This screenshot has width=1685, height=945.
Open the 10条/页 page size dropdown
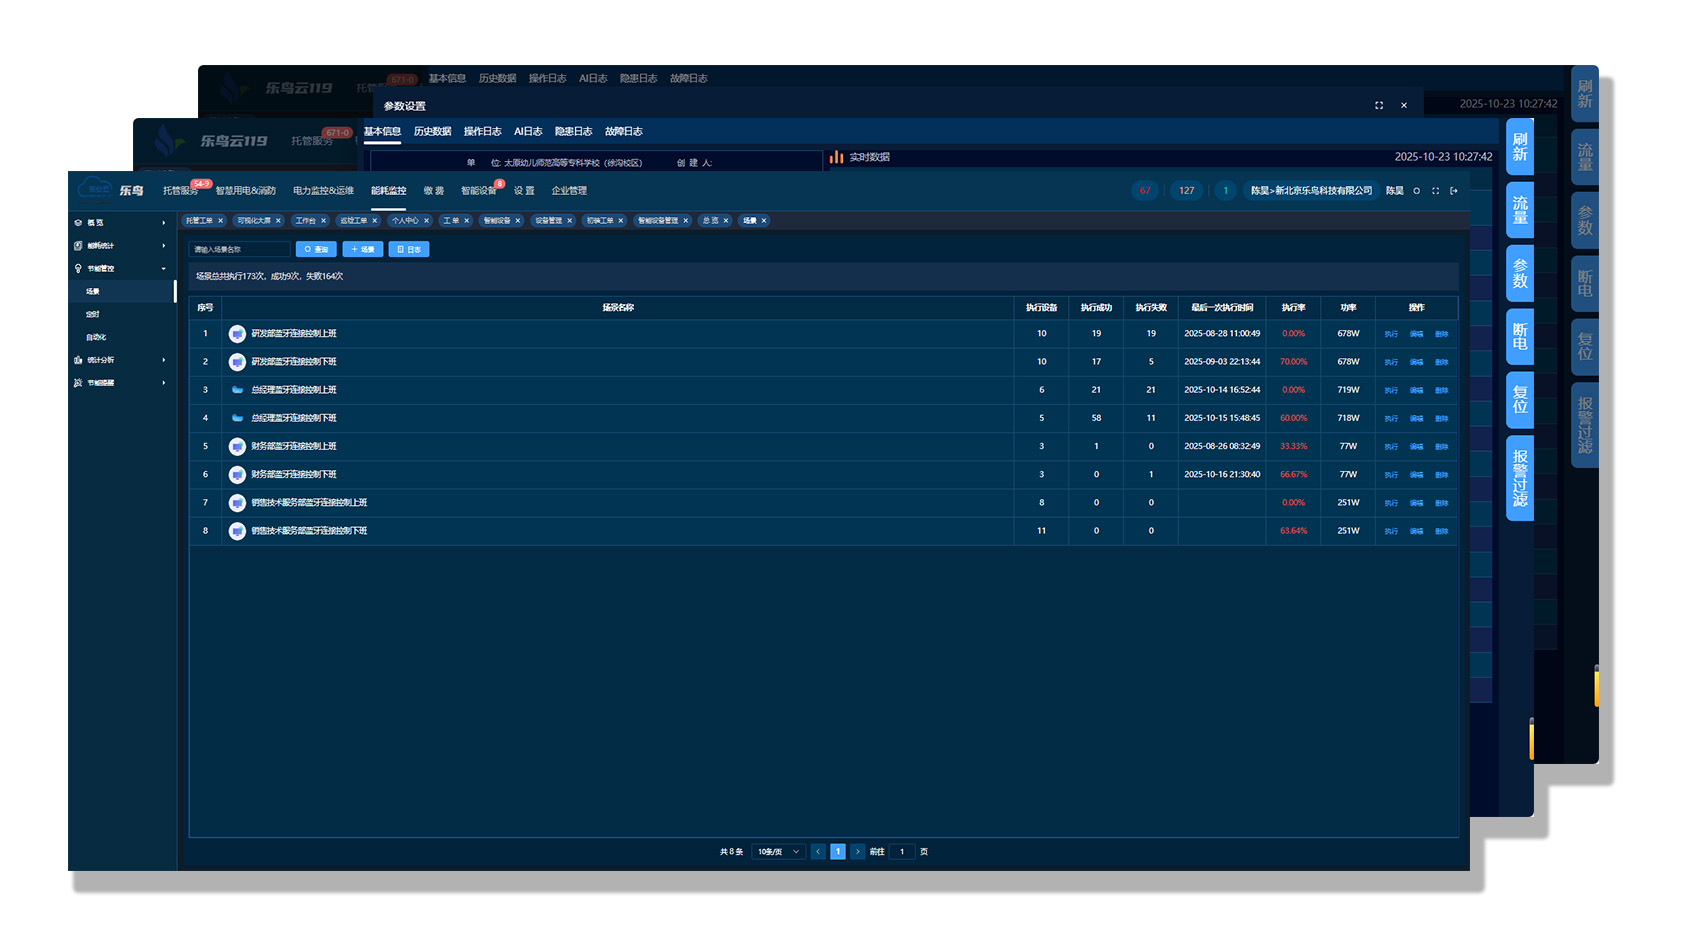[x=777, y=852]
